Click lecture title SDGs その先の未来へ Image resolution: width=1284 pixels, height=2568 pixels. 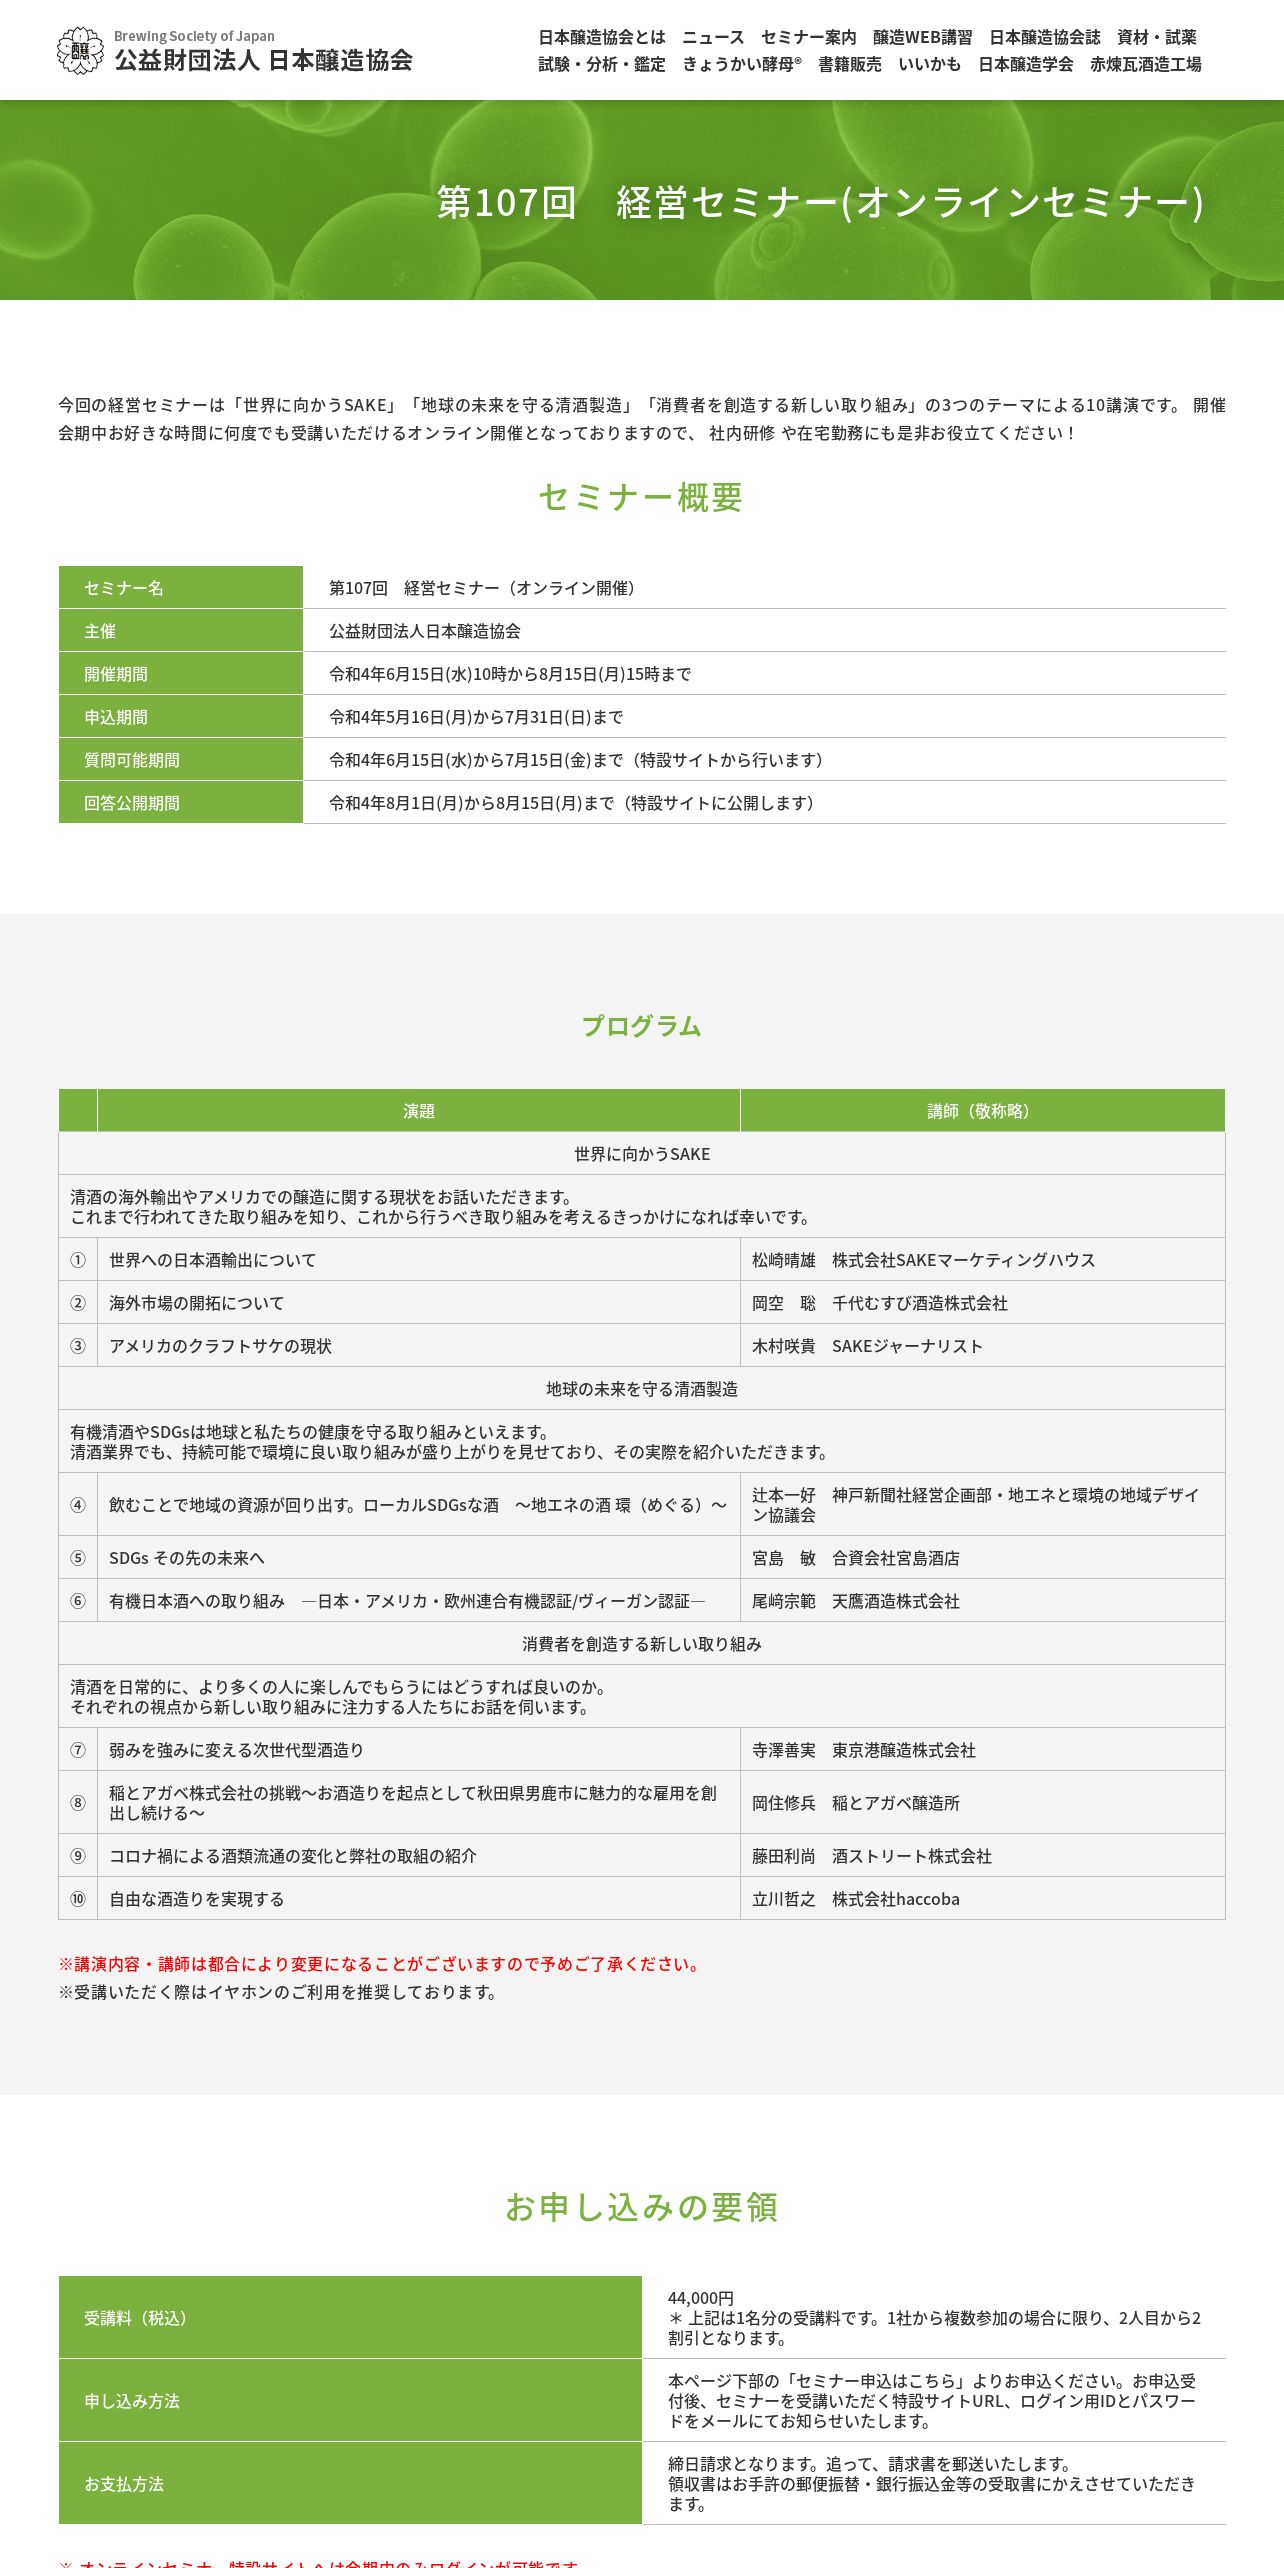[x=187, y=1558]
